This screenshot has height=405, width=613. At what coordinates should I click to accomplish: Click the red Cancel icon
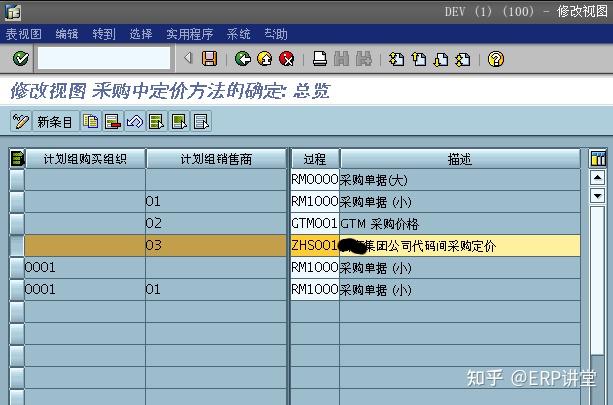tap(287, 59)
